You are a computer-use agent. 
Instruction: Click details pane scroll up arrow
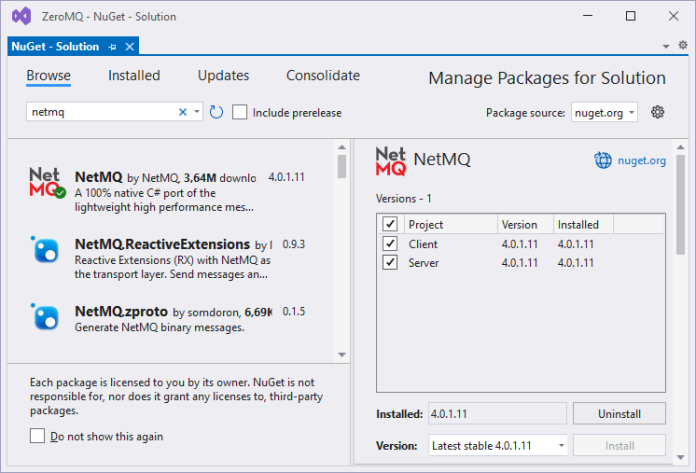(x=680, y=147)
